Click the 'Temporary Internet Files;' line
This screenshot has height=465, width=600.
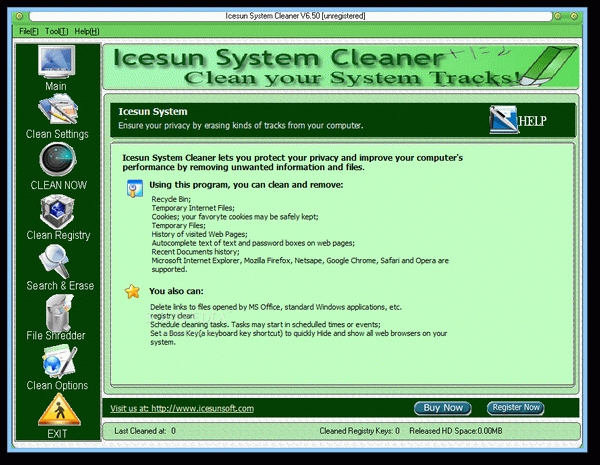tap(193, 208)
